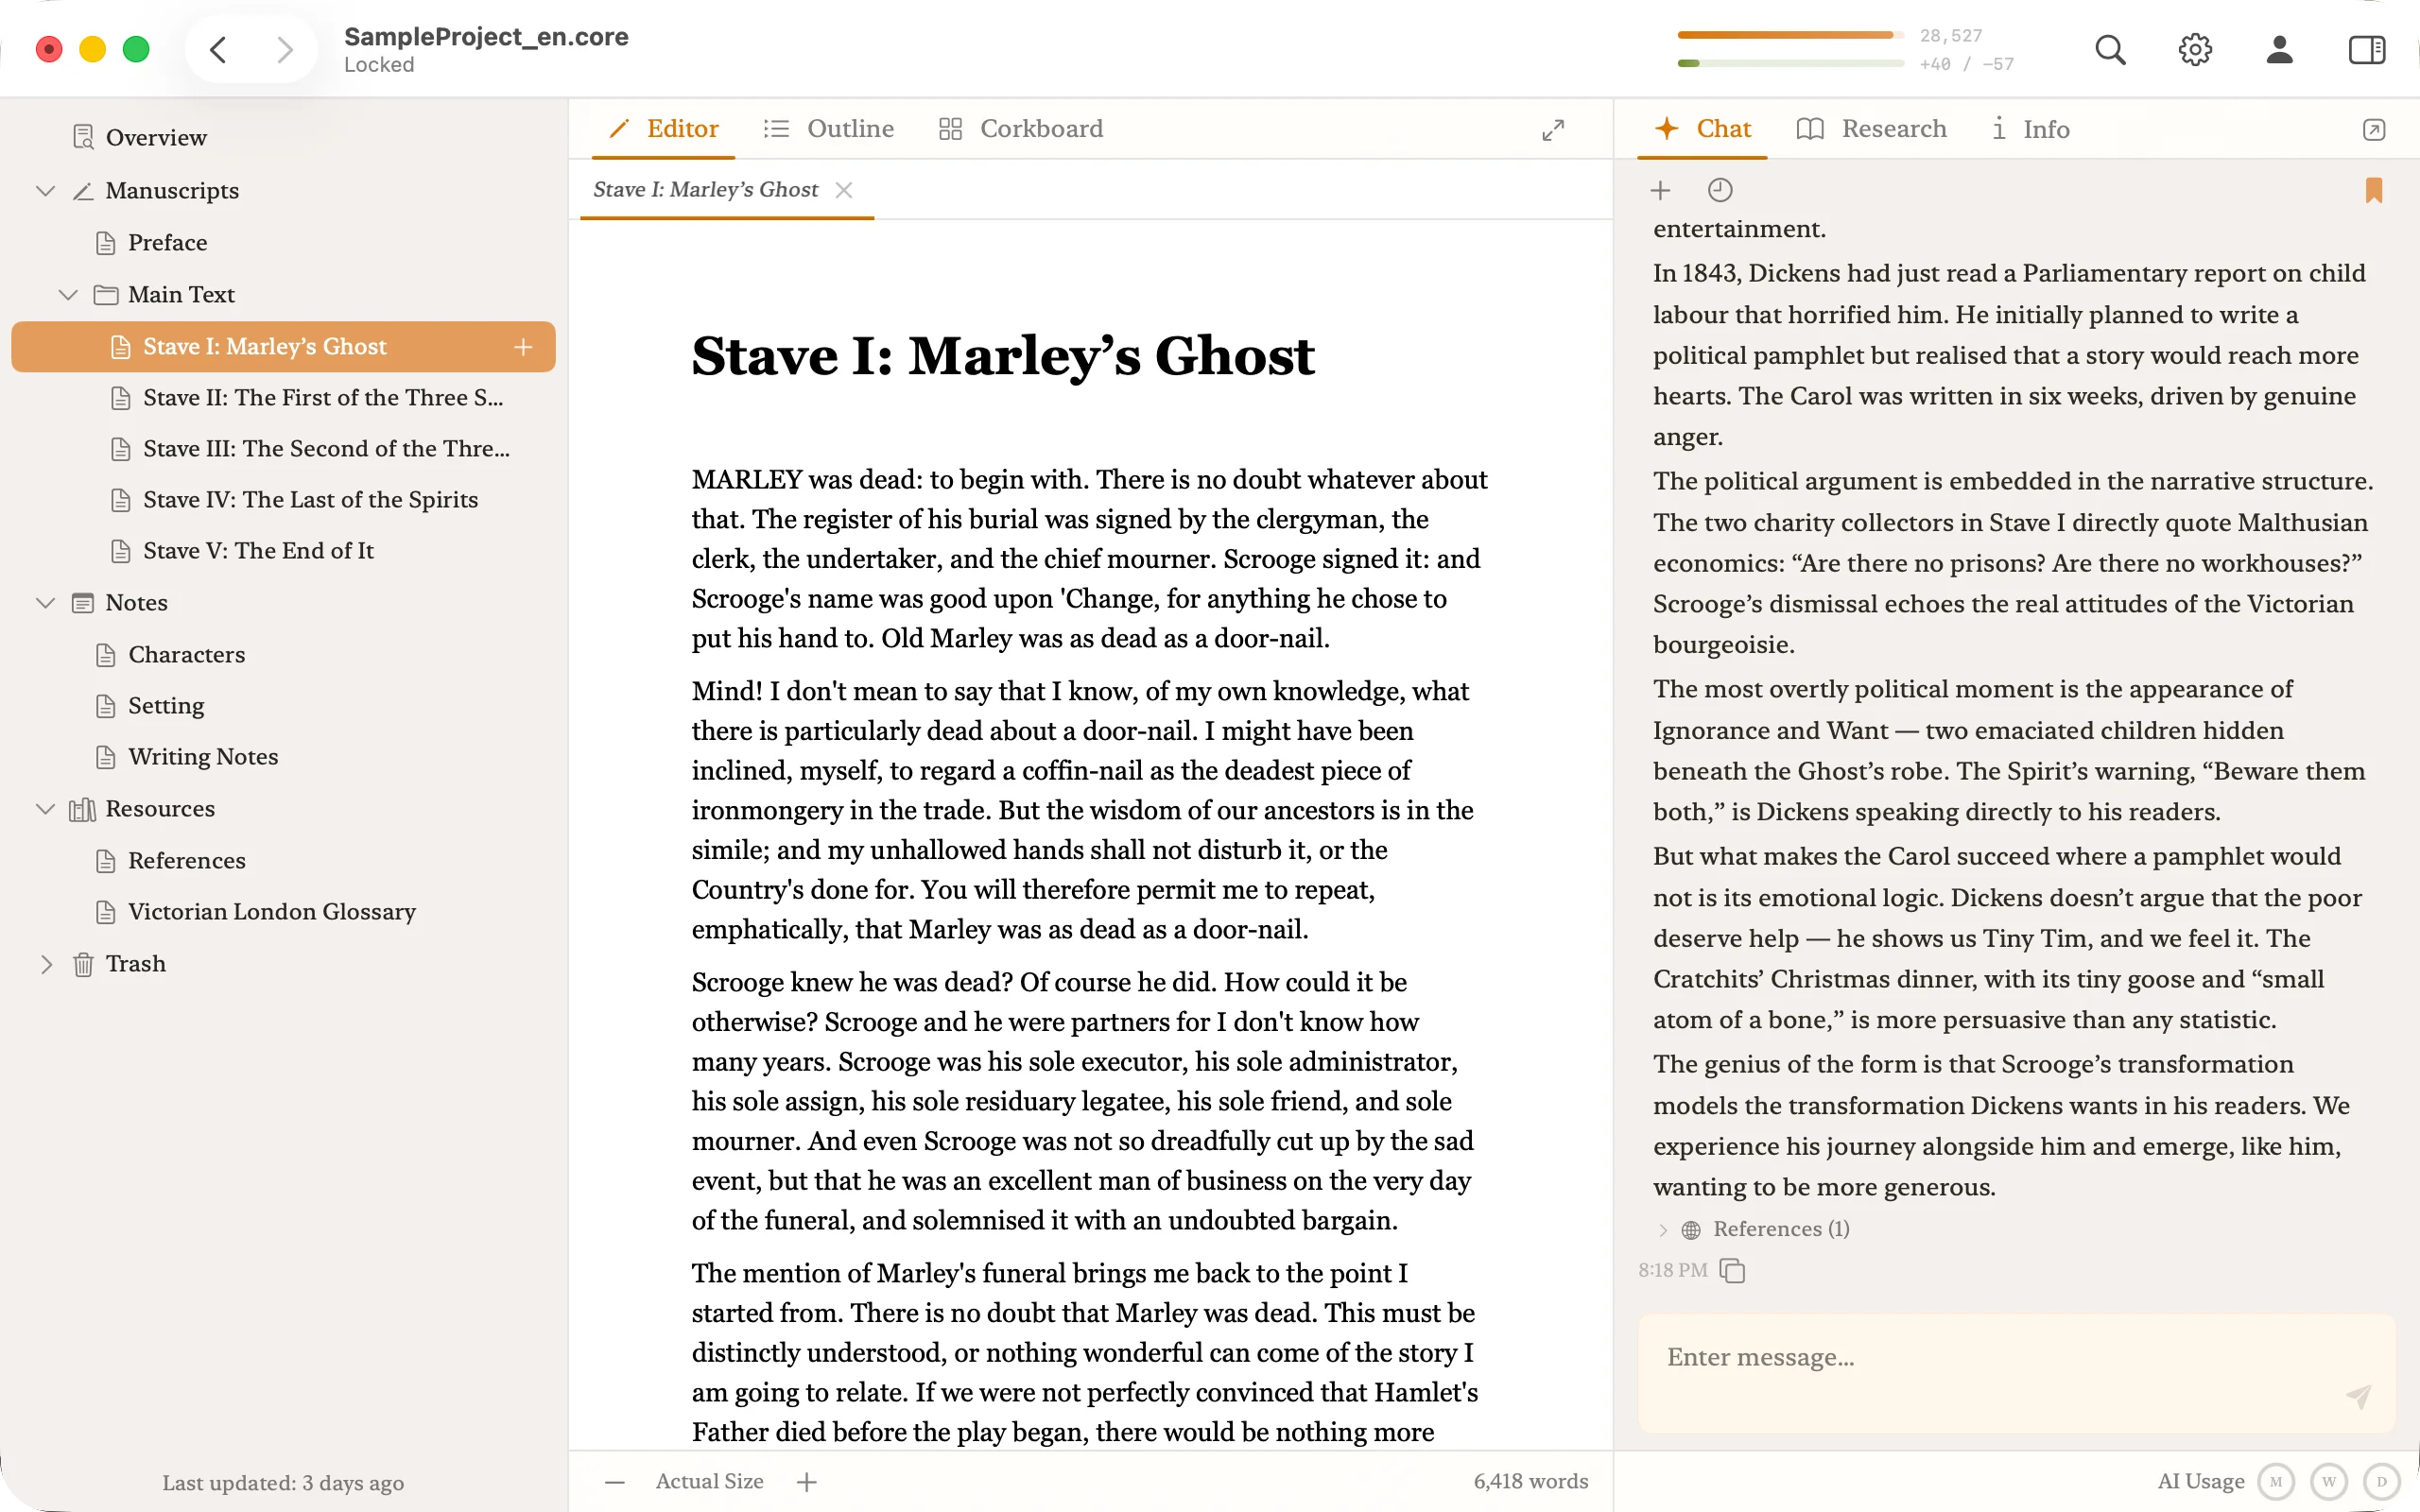
Task: Pop out the chat panel icon
Action: pyautogui.click(x=2374, y=130)
